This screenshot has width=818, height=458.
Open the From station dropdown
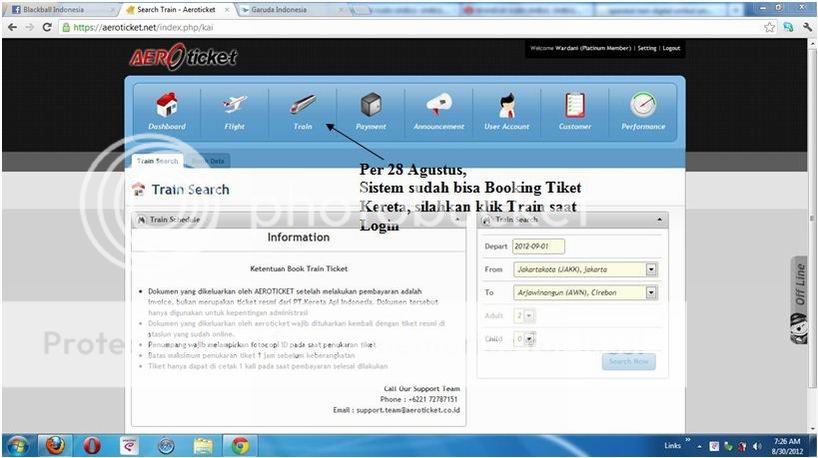(651, 269)
